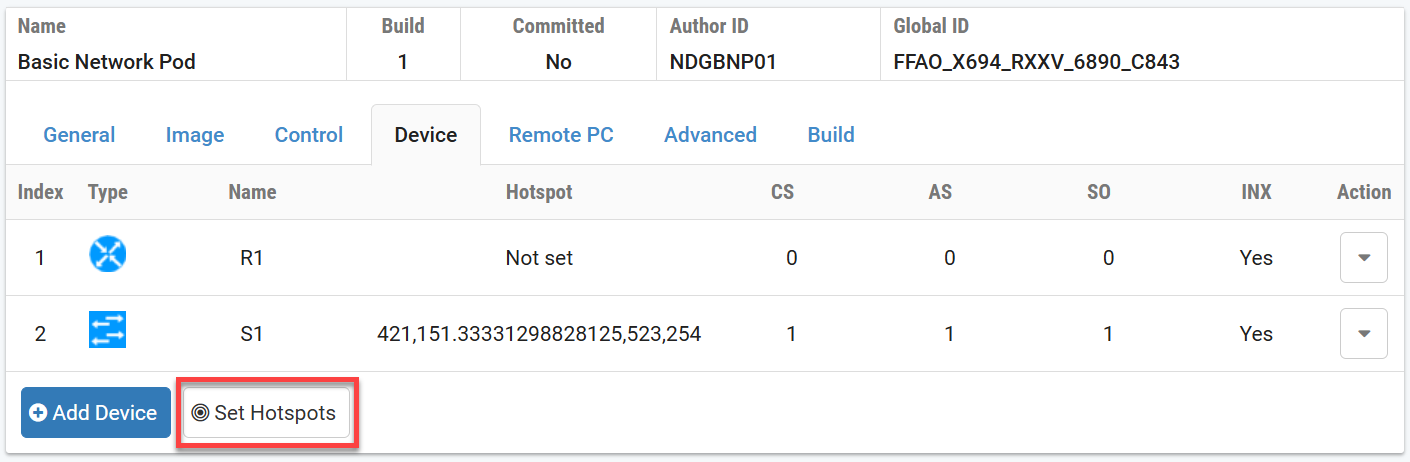
Task: Click the S1 hotspot coordinates value
Action: point(539,334)
